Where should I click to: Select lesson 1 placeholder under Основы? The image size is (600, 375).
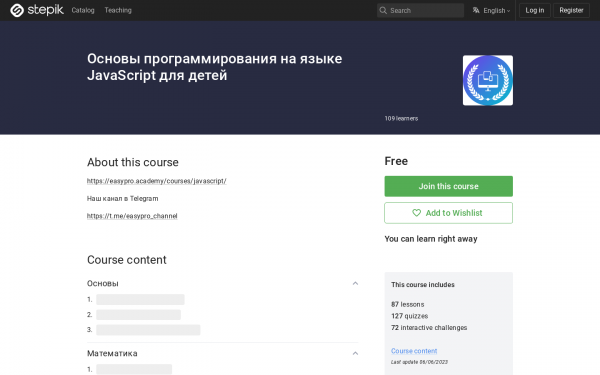(140, 299)
